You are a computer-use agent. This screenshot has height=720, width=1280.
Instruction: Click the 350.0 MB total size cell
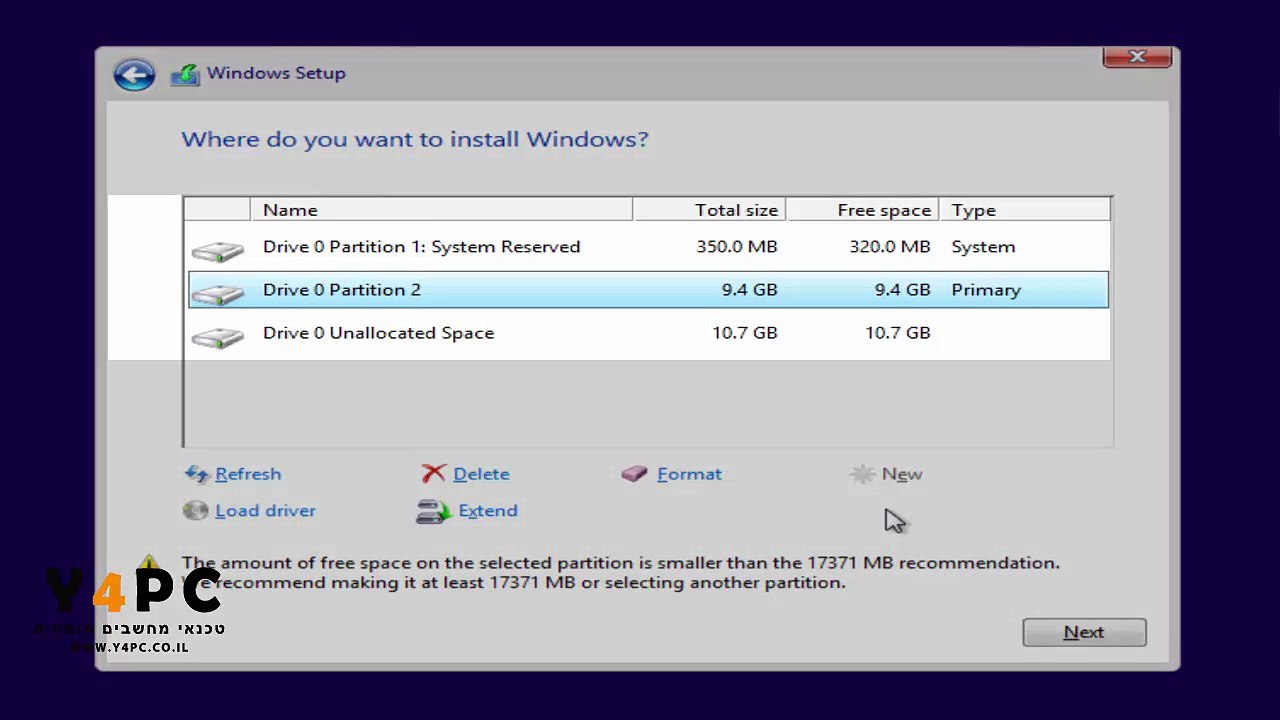[737, 247]
